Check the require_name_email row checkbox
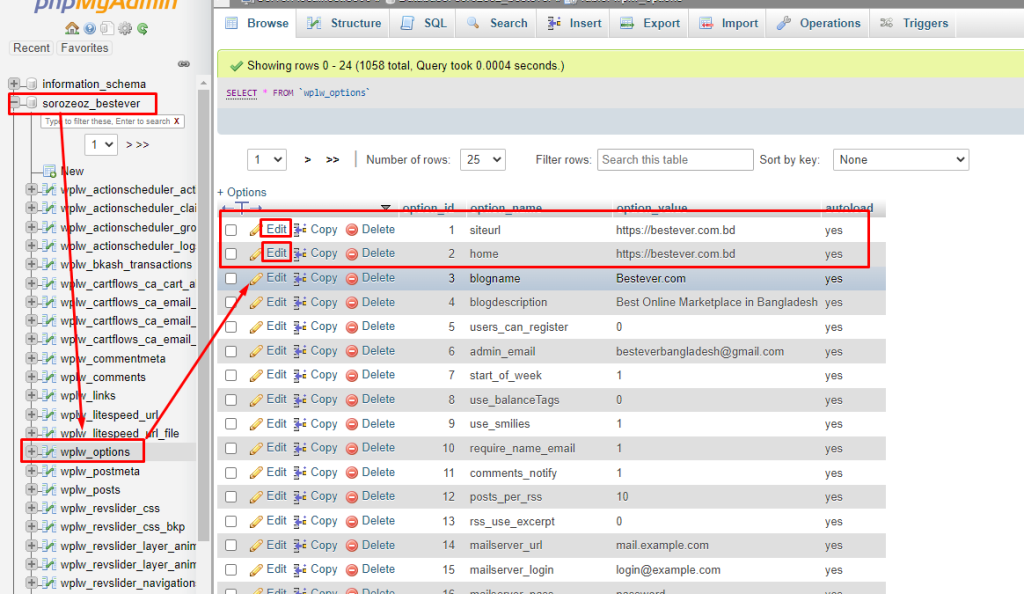Screen dimensions: 1024x594 coord(231,448)
